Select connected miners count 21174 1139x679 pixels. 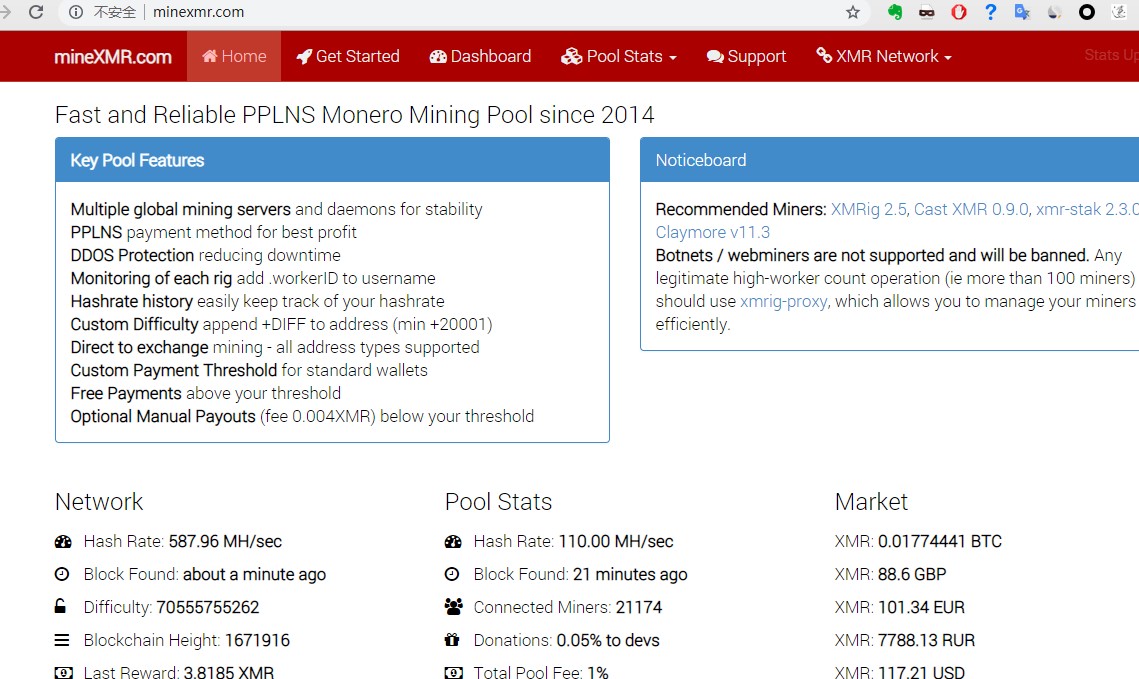(639, 607)
